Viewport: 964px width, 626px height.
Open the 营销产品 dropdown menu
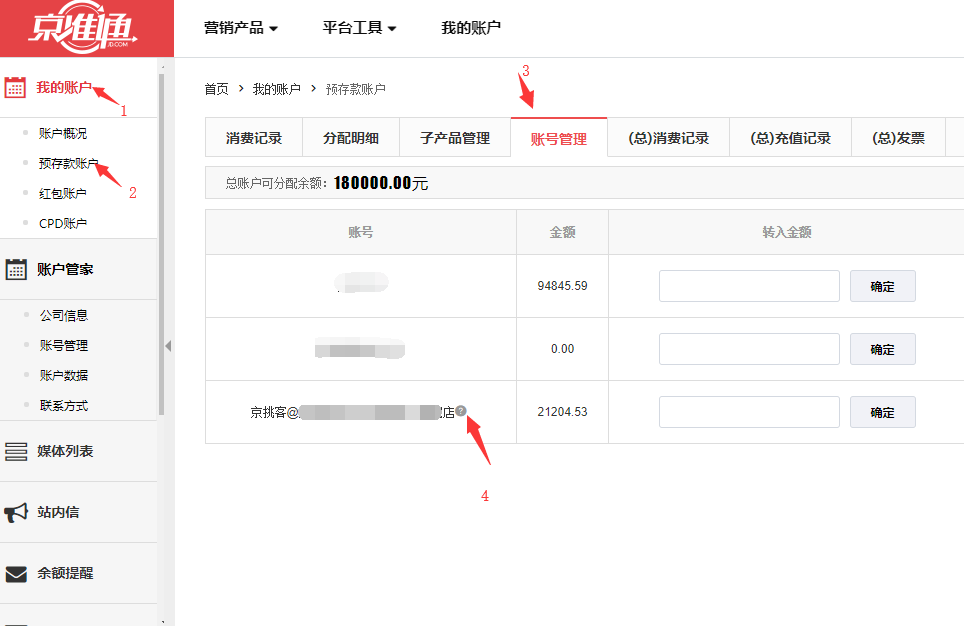pyautogui.click(x=240, y=28)
